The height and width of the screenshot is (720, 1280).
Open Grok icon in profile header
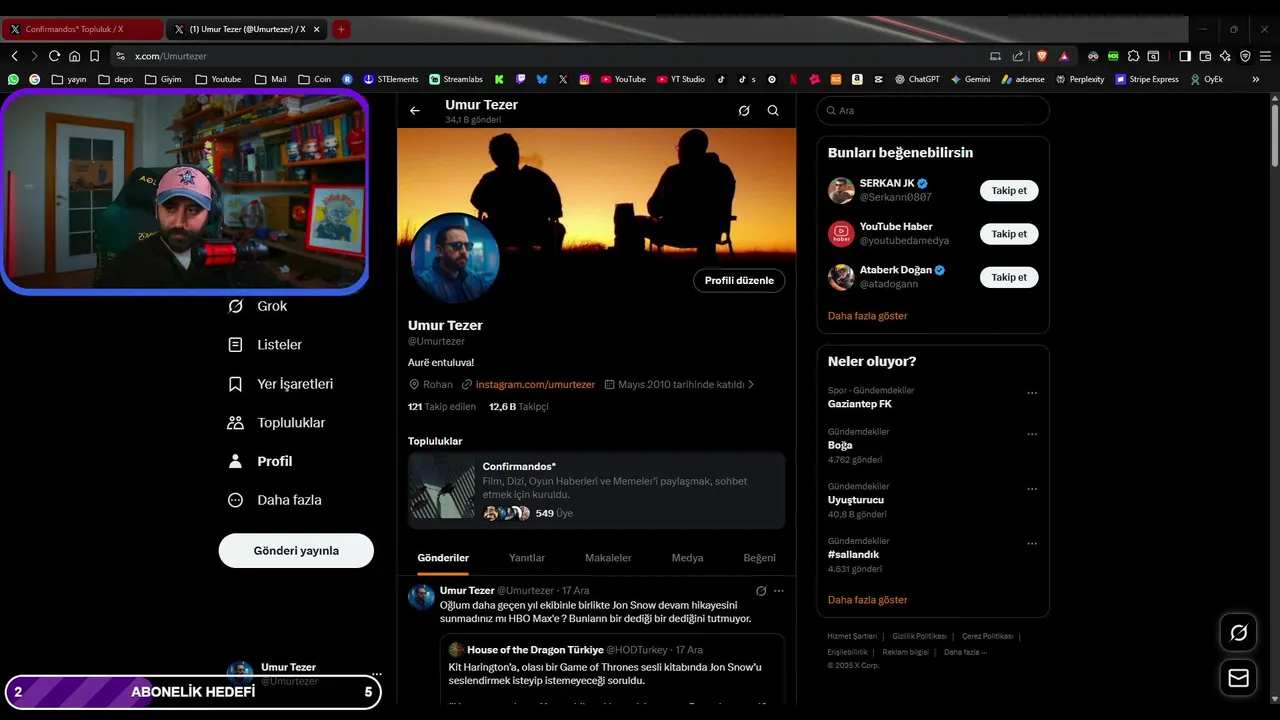(x=744, y=111)
